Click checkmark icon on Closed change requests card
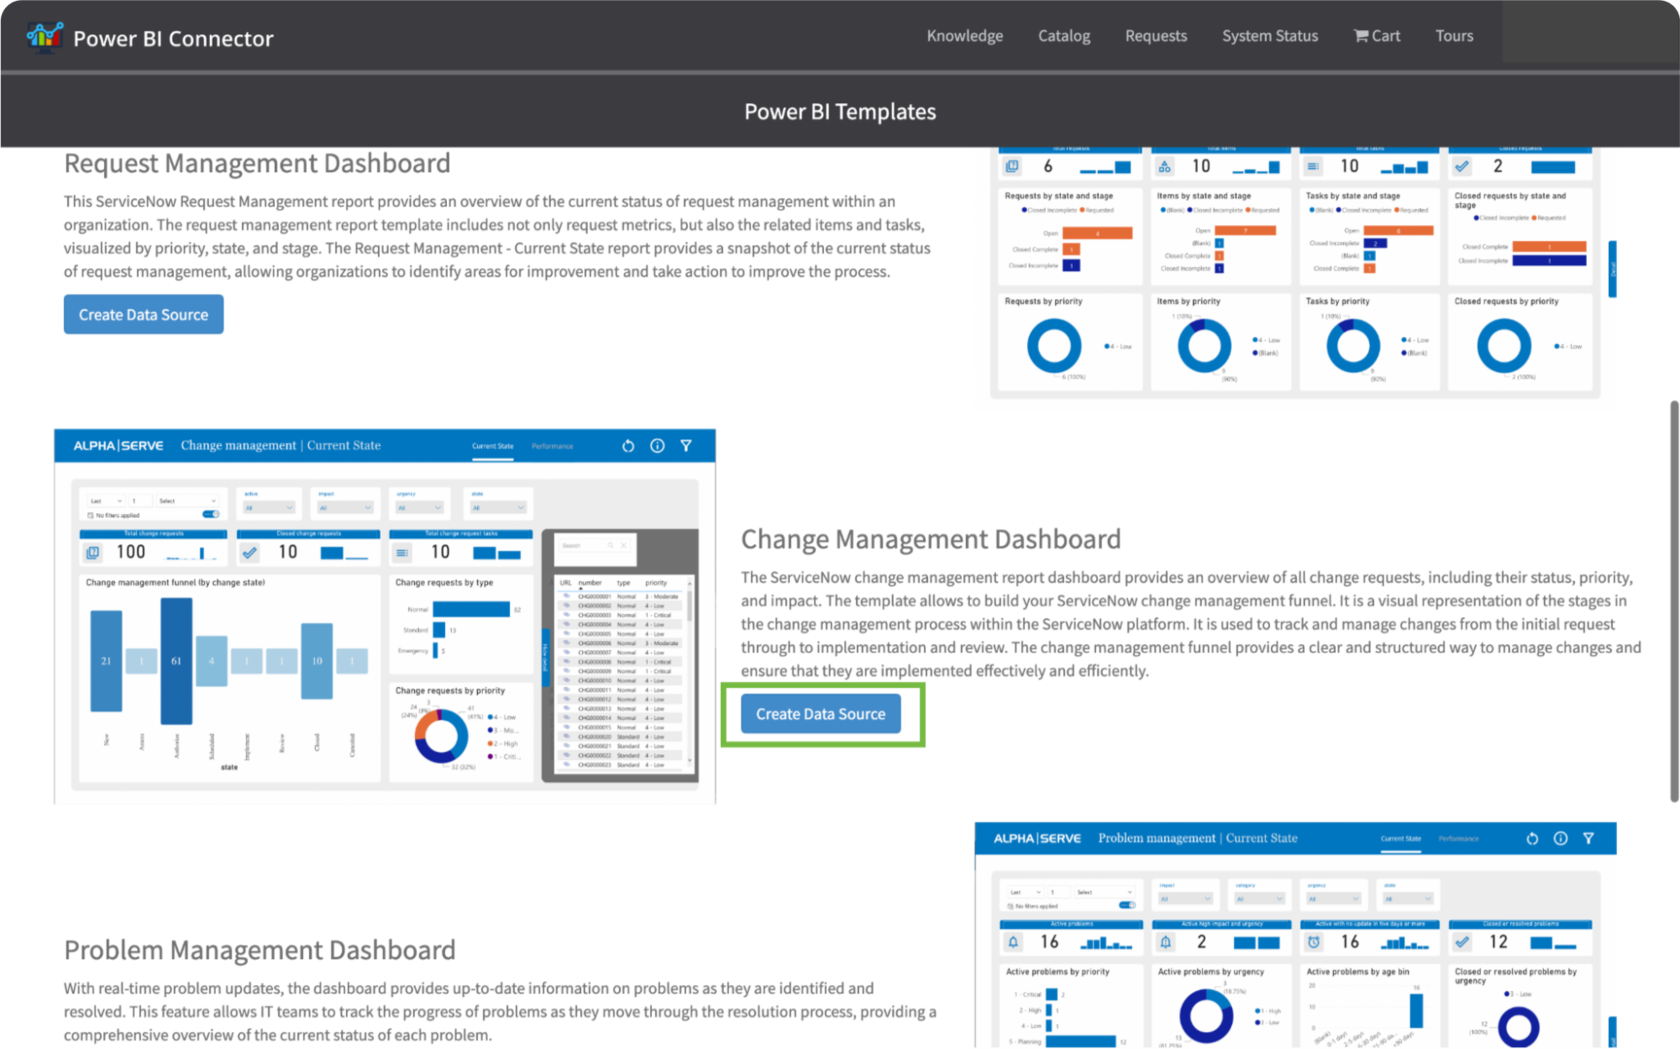 [248, 551]
